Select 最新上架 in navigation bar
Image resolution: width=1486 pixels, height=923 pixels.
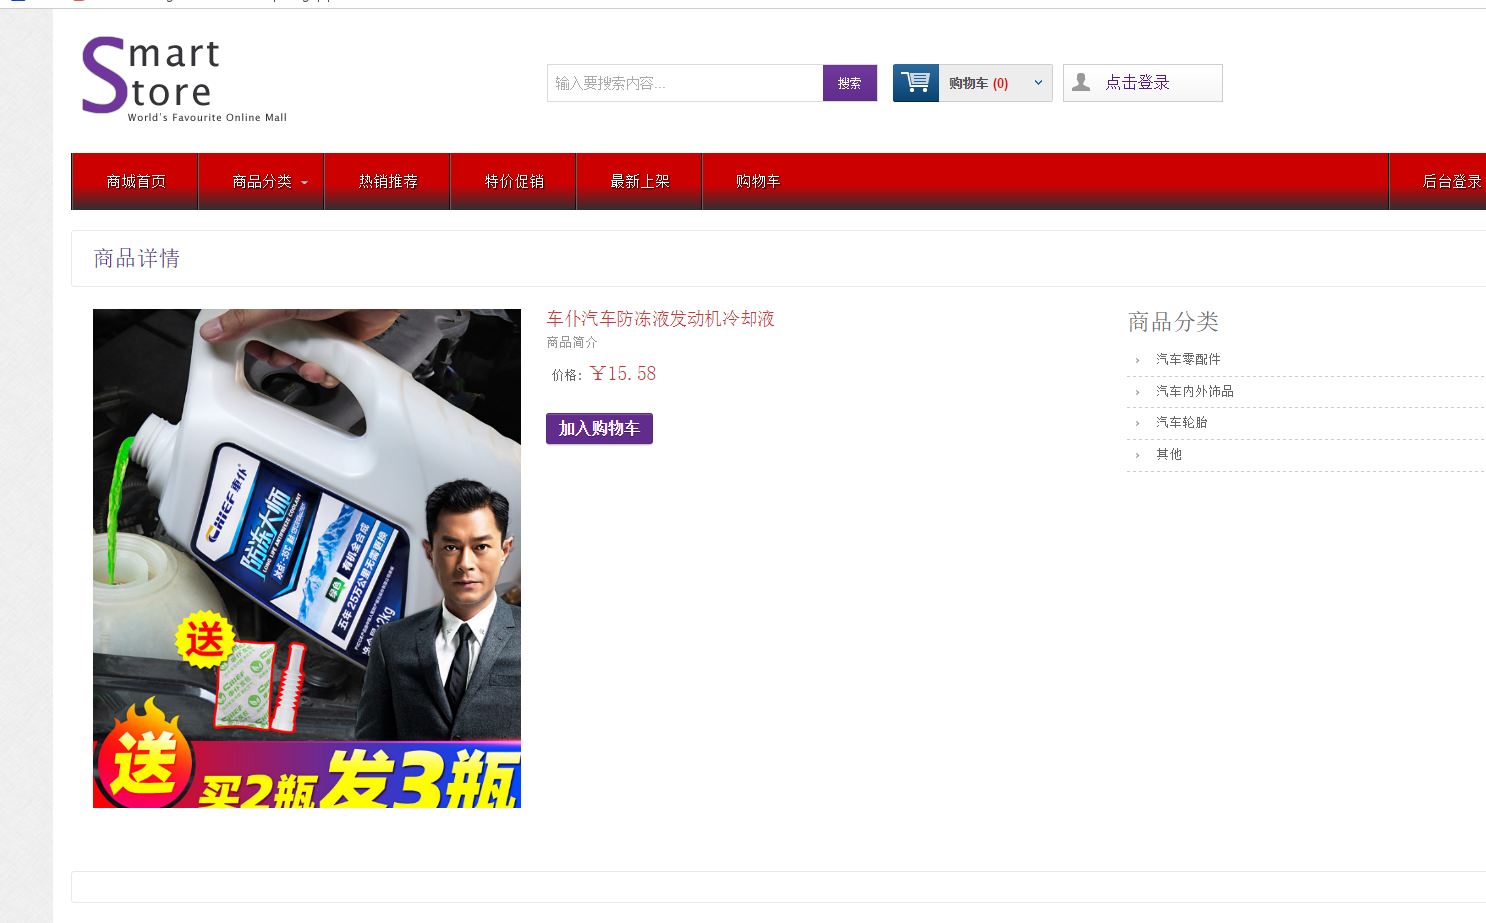click(640, 181)
